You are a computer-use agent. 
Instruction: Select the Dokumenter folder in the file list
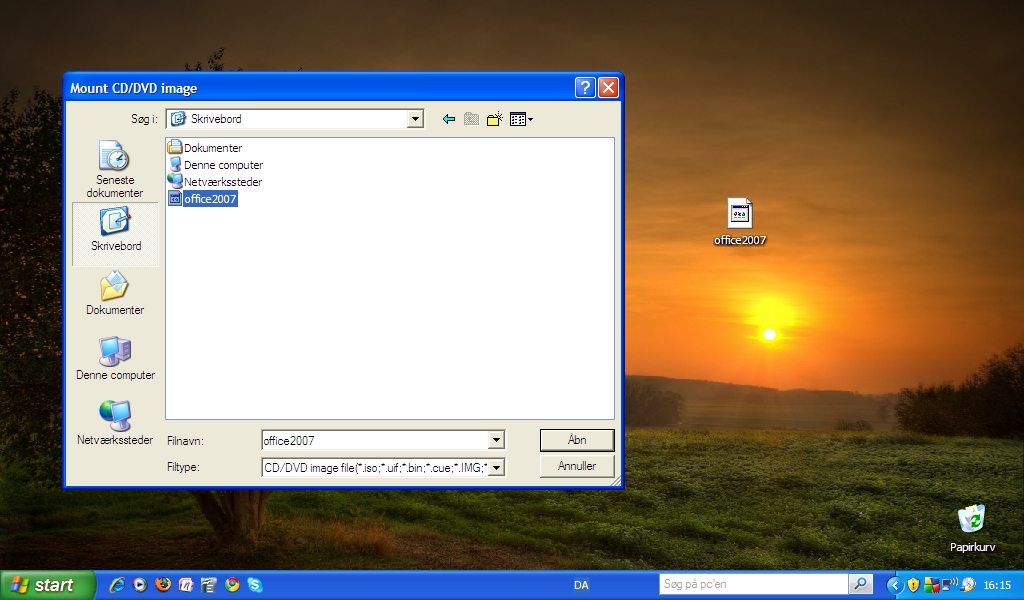click(x=211, y=148)
